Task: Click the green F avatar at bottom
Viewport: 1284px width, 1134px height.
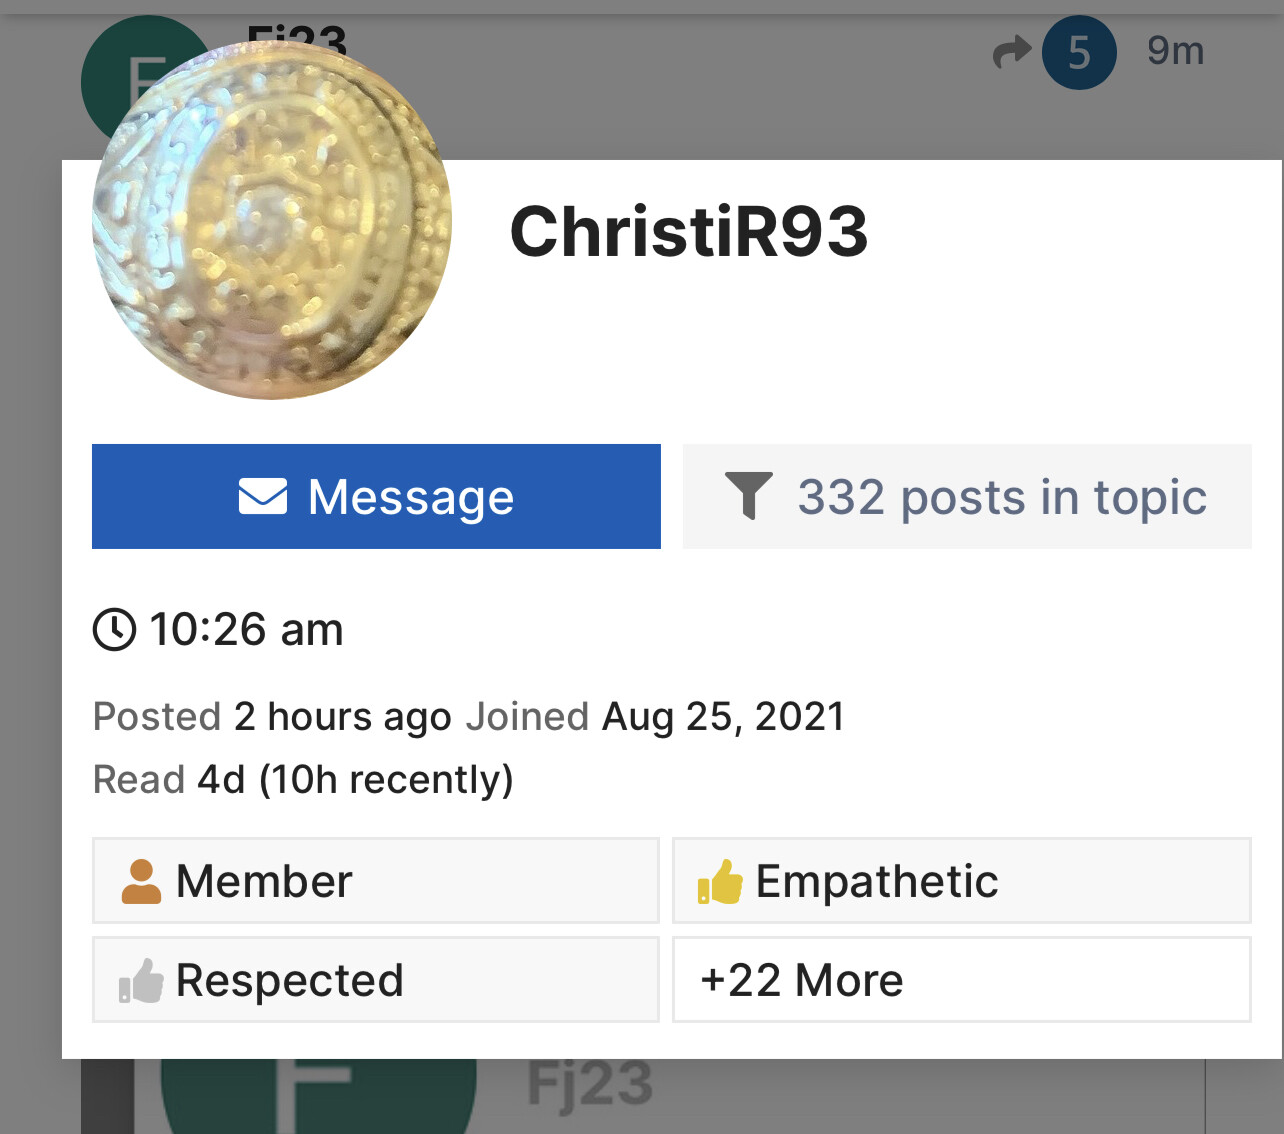Action: (x=318, y=1095)
